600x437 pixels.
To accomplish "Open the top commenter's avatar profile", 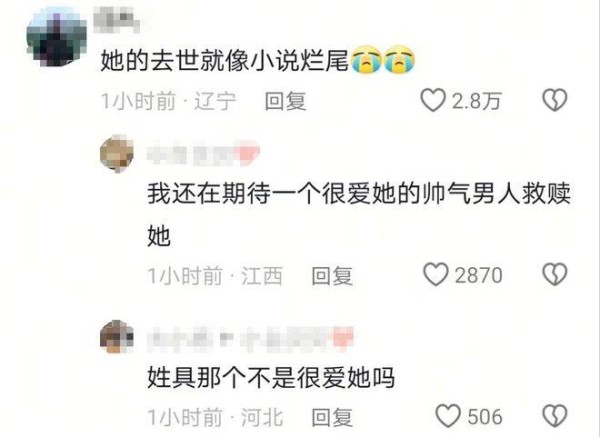I will pos(57,37).
